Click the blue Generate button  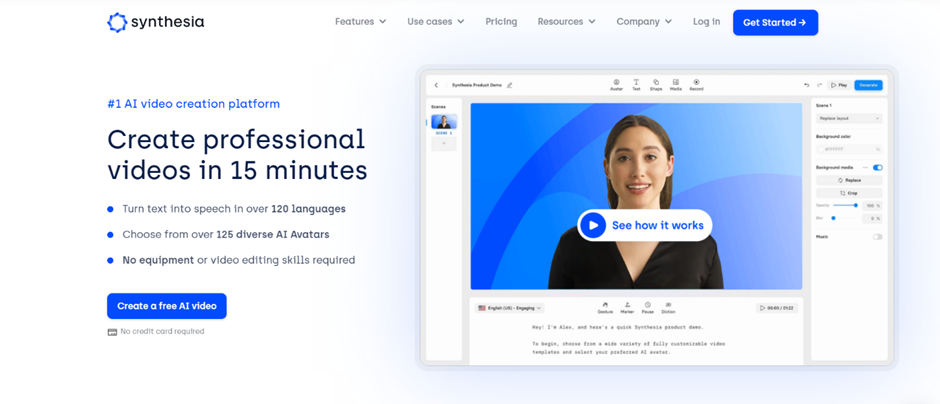[x=868, y=85]
